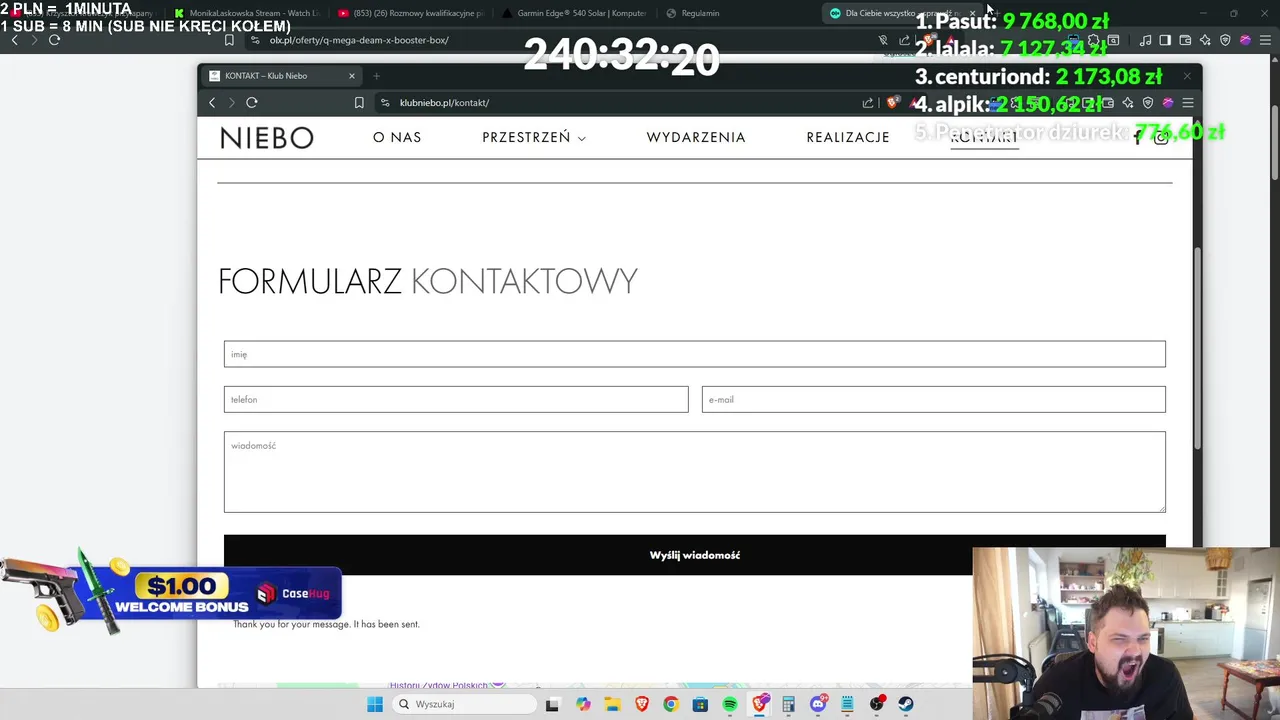1280x720 pixels.
Task: Open the Windows Start menu
Action: tap(375, 704)
